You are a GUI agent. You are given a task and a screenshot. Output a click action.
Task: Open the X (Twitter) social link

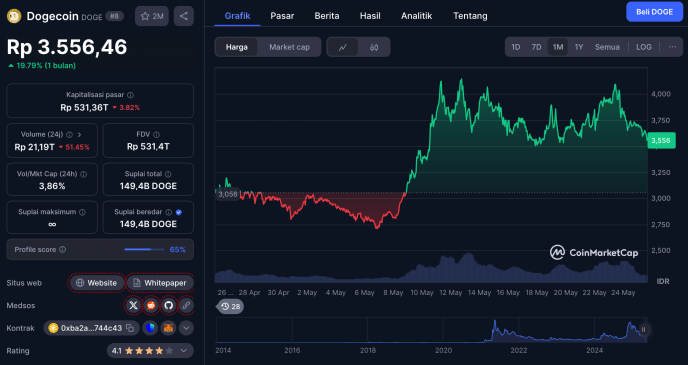[133, 305]
